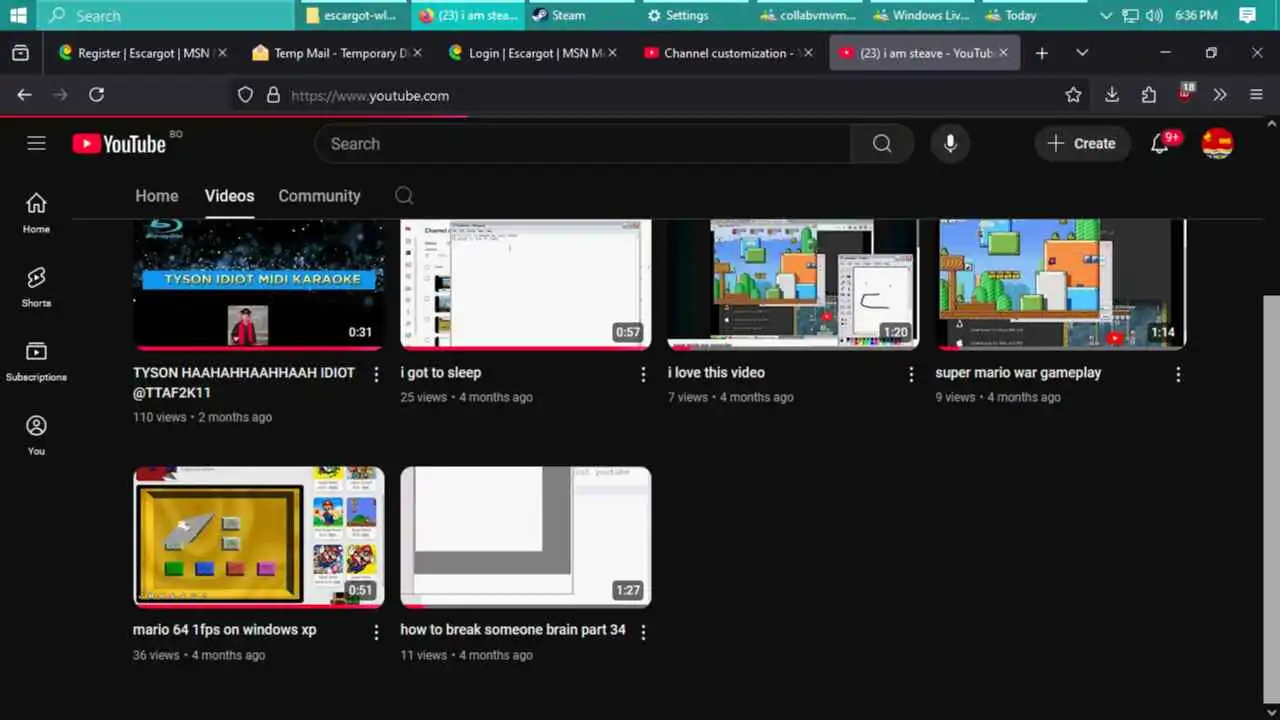
Task: Switch to the channel Home tab
Action: [157, 196]
